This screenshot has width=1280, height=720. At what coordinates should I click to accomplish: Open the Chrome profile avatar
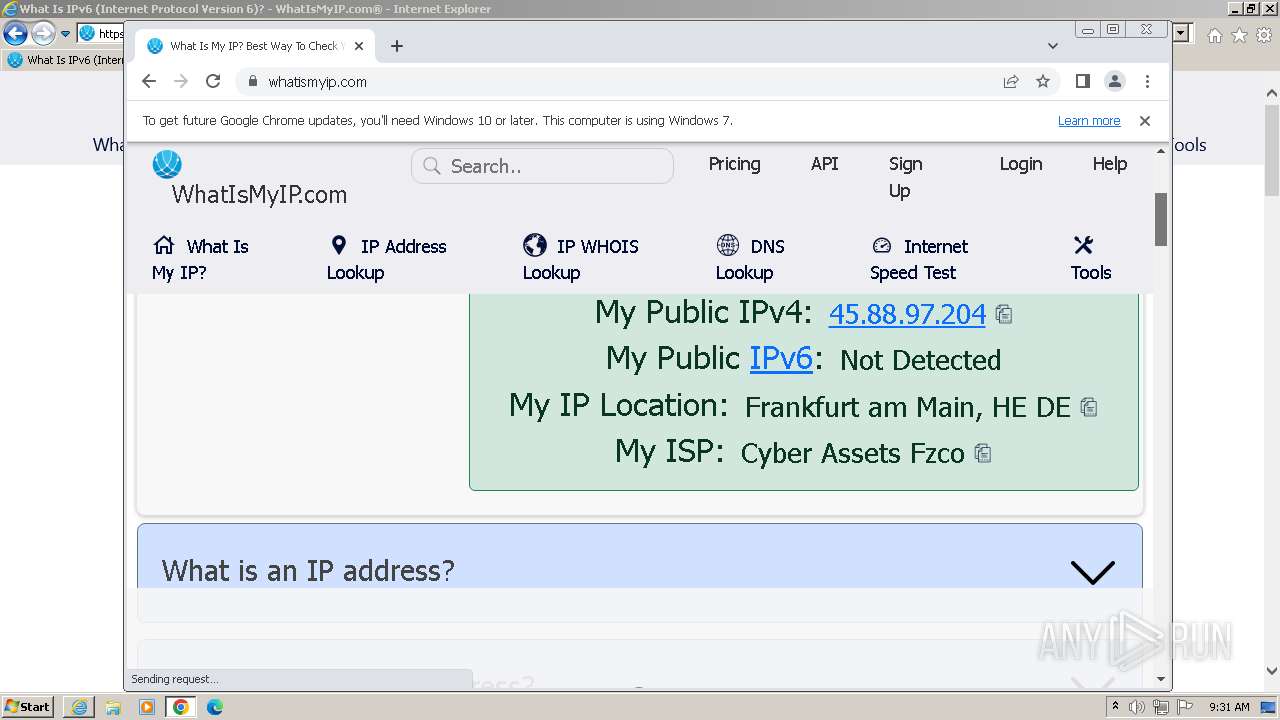click(x=1115, y=82)
